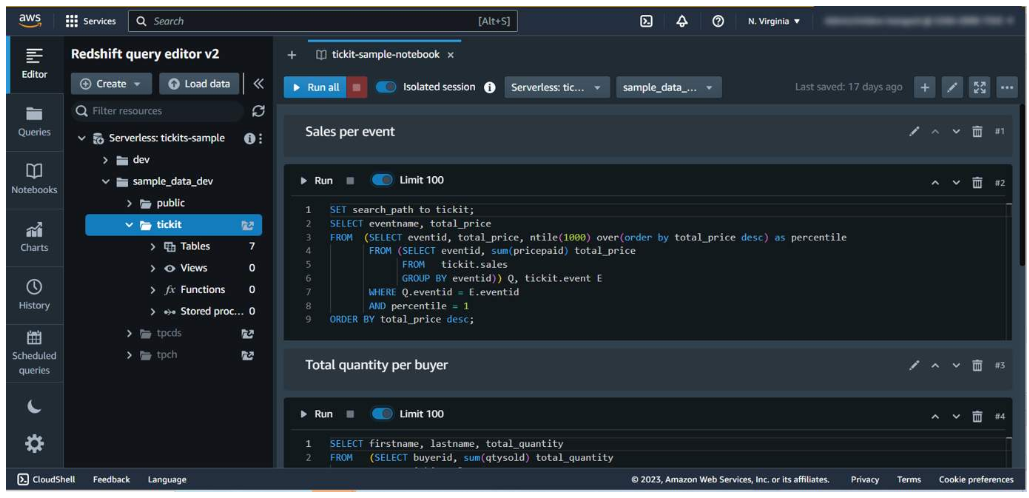Select the tickit-sample-notebook tab
This screenshot has height=498, width=1029.
tap(384, 55)
